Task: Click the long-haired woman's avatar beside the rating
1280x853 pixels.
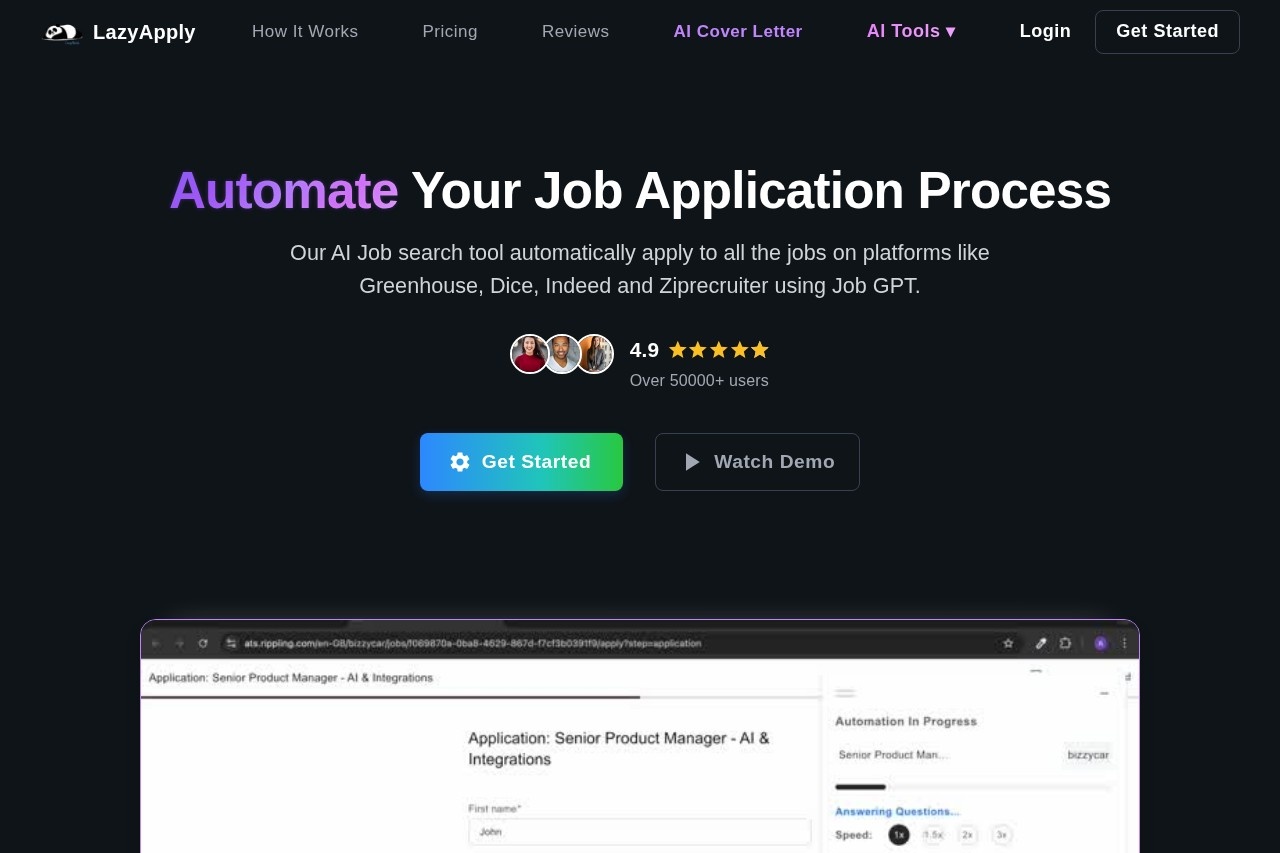Action: point(595,354)
